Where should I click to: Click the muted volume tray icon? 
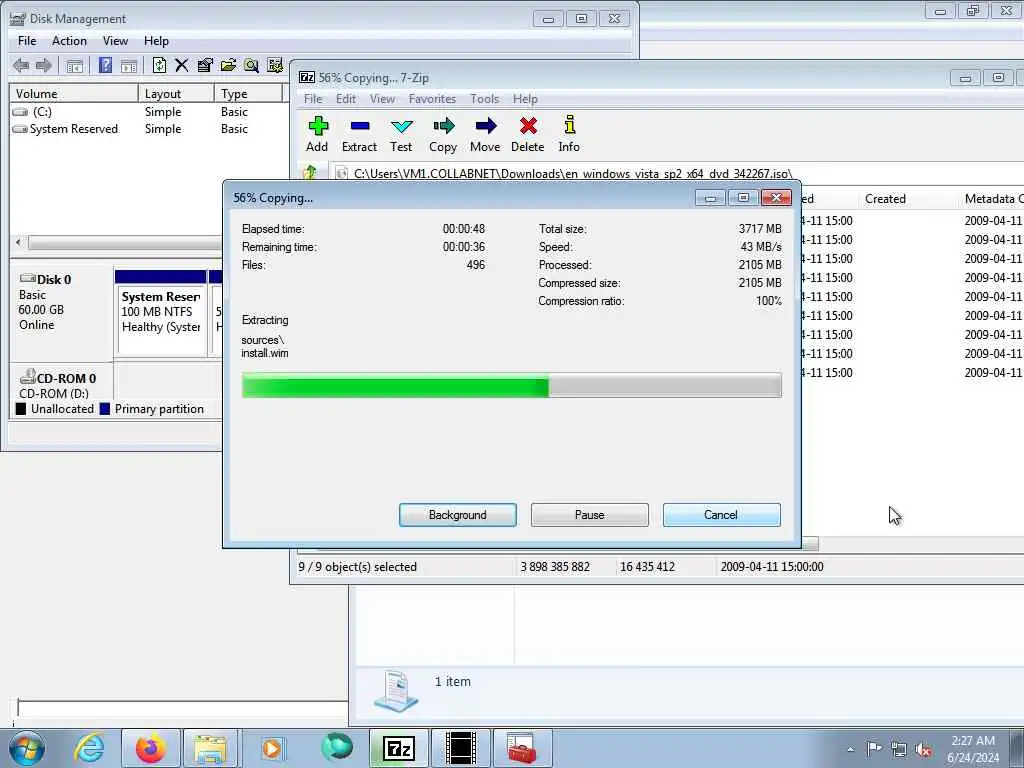tap(923, 749)
